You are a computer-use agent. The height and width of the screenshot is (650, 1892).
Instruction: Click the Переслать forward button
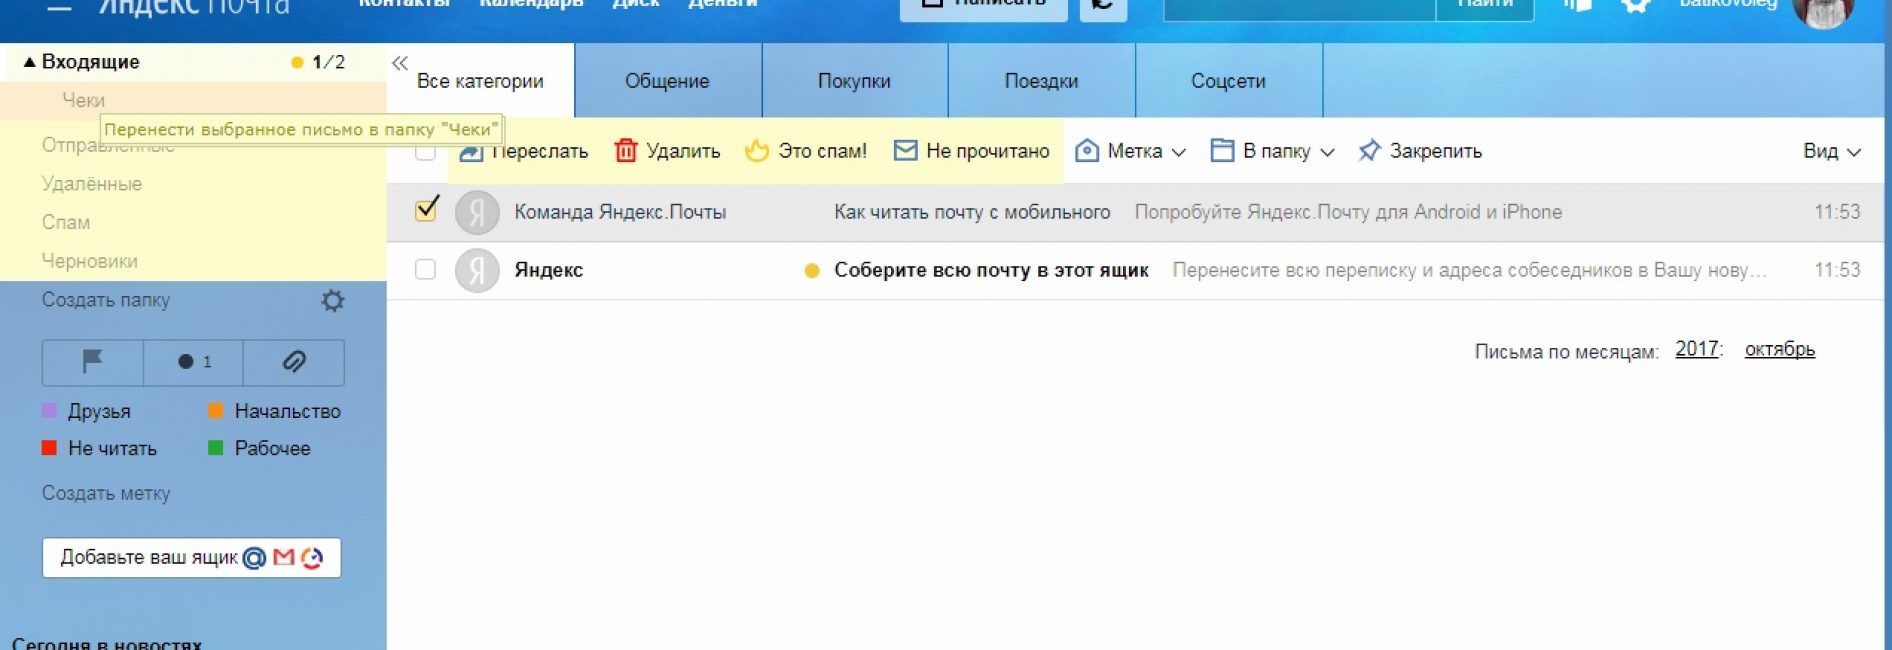pyautogui.click(x=524, y=152)
